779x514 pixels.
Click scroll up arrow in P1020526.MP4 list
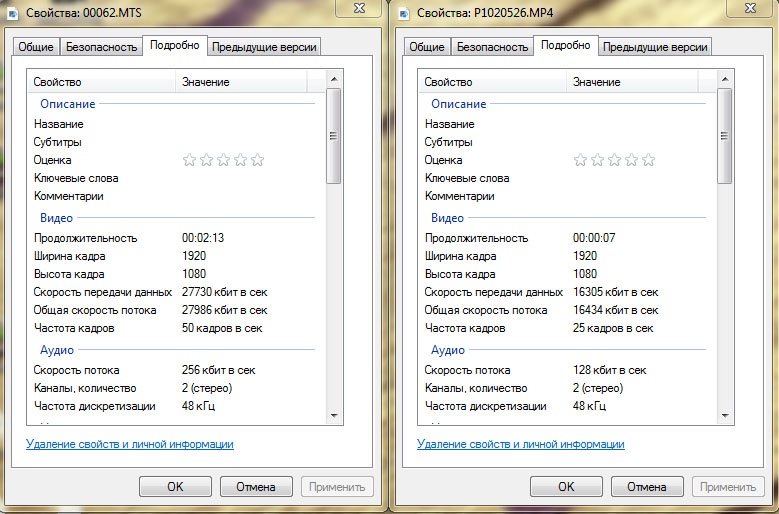tap(725, 79)
